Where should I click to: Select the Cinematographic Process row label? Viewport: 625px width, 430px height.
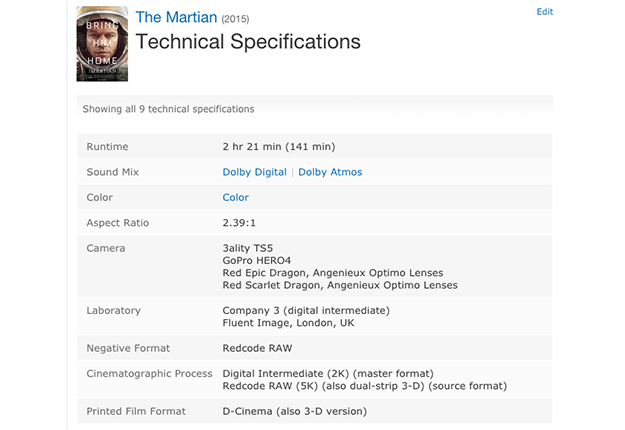149,373
